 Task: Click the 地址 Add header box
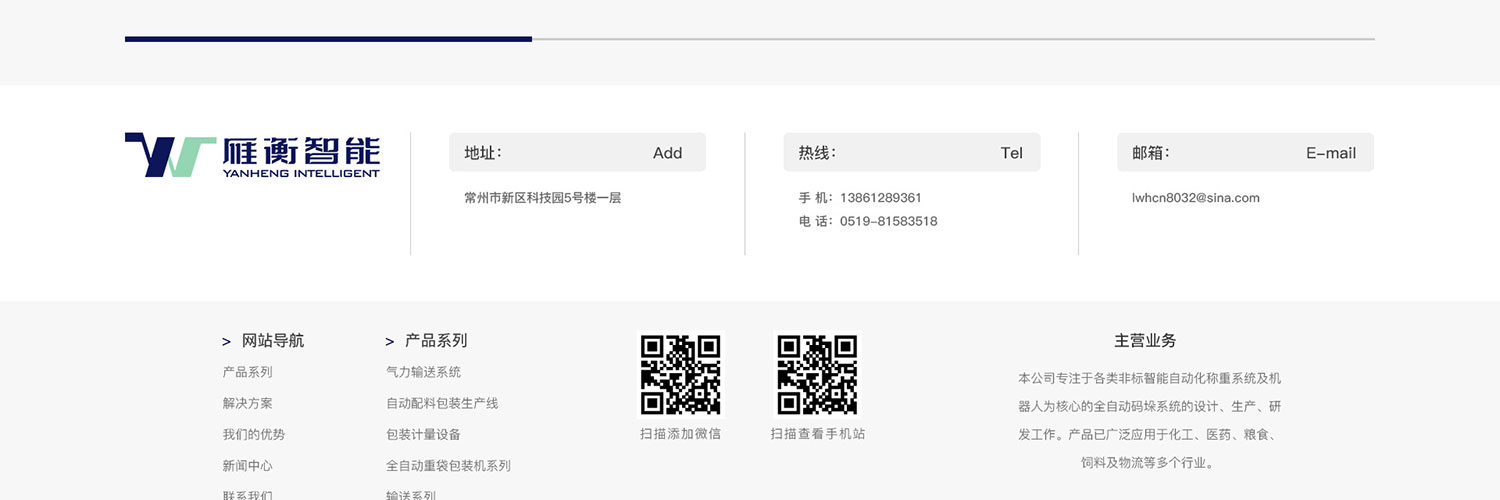[x=577, y=153]
